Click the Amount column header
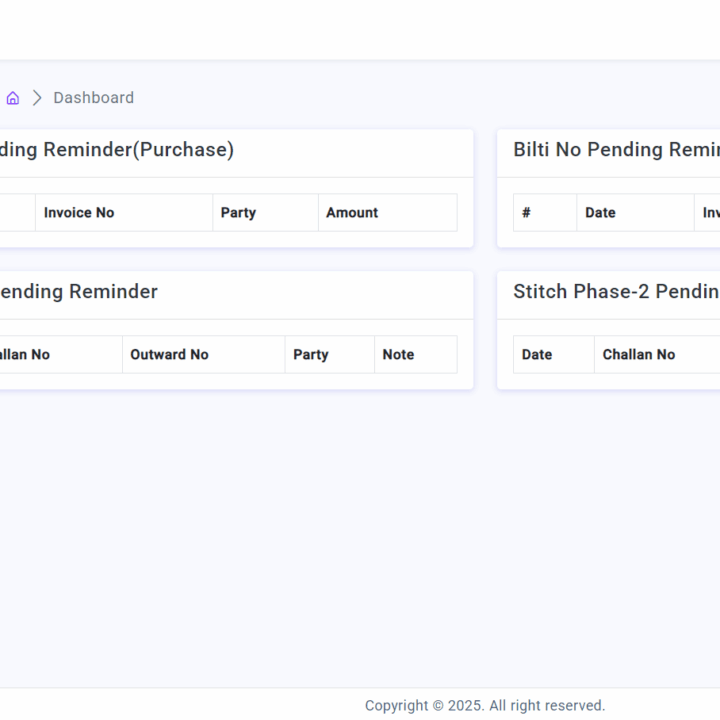Screen dimensions: 720x720 pyautogui.click(x=352, y=213)
